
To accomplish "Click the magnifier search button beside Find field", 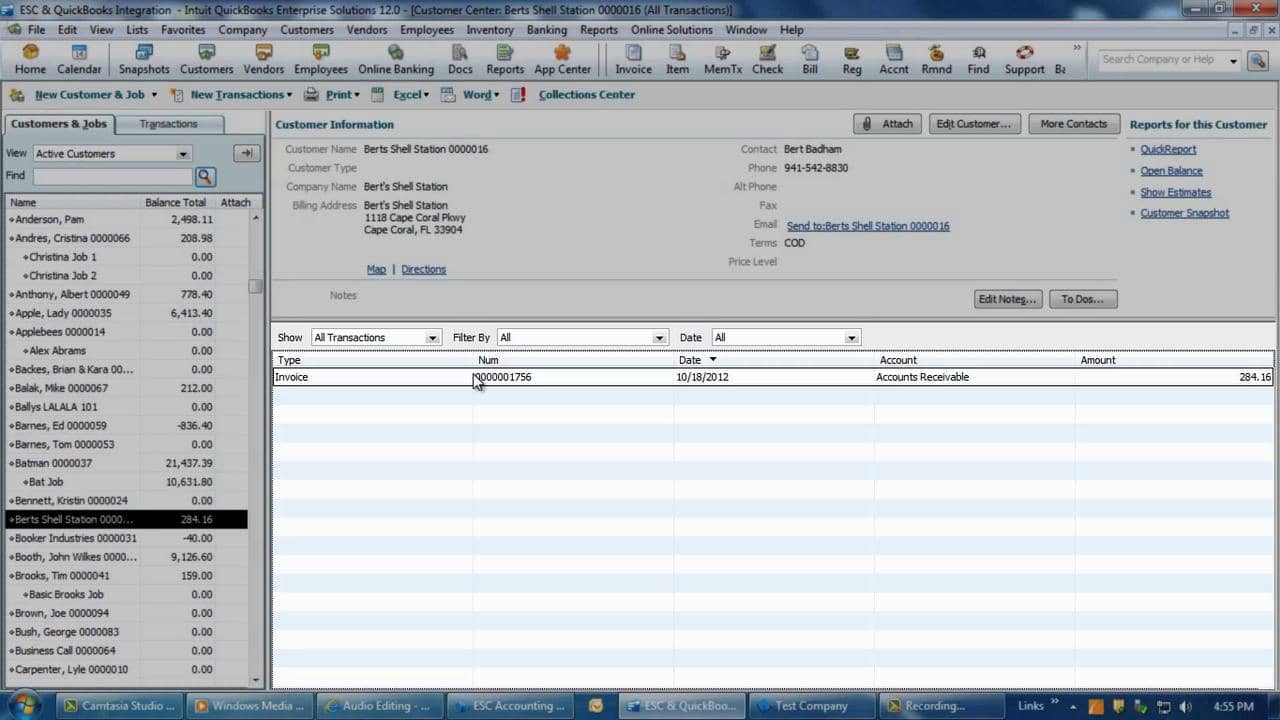I will tap(205, 177).
